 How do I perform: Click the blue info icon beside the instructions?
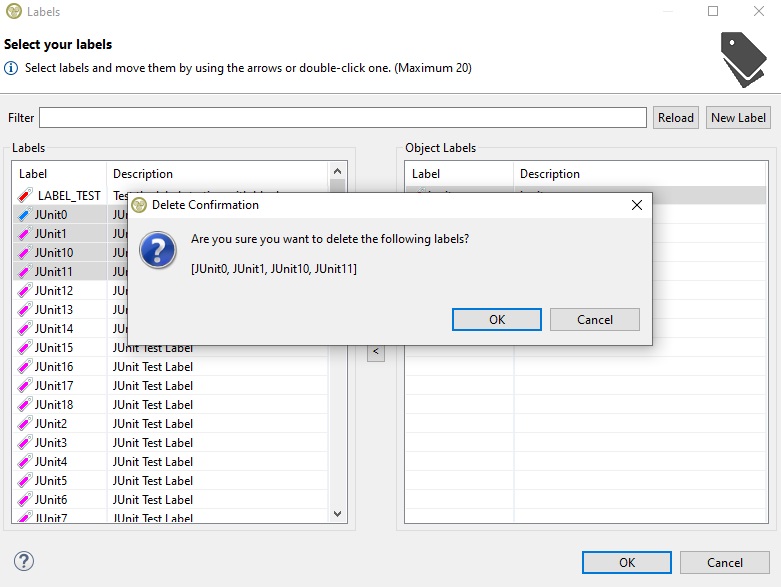pos(11,68)
